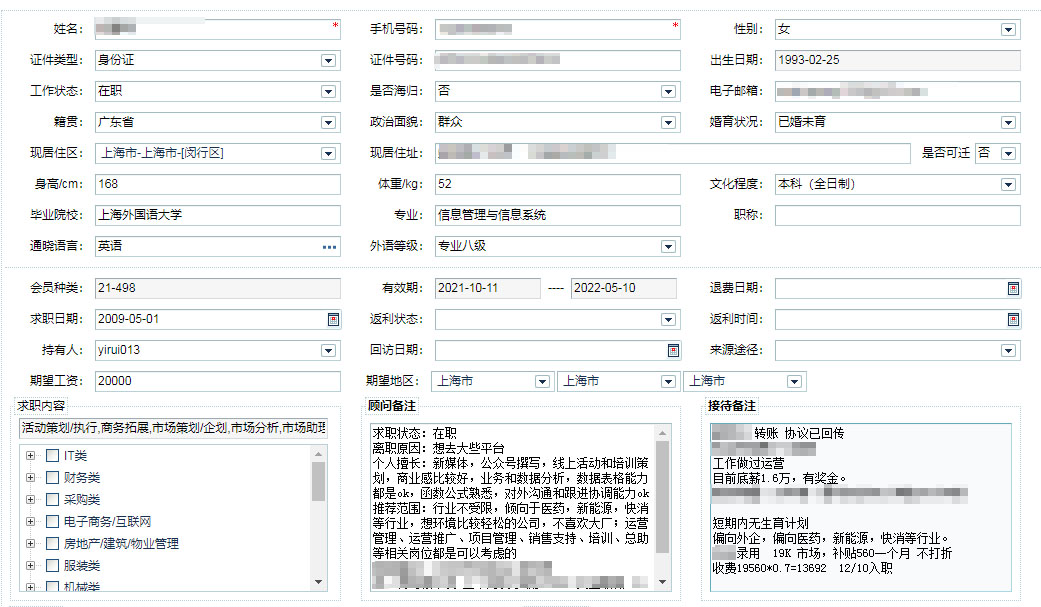
Task: Open the 通晓语言 ellipsis selector
Action: pos(329,246)
